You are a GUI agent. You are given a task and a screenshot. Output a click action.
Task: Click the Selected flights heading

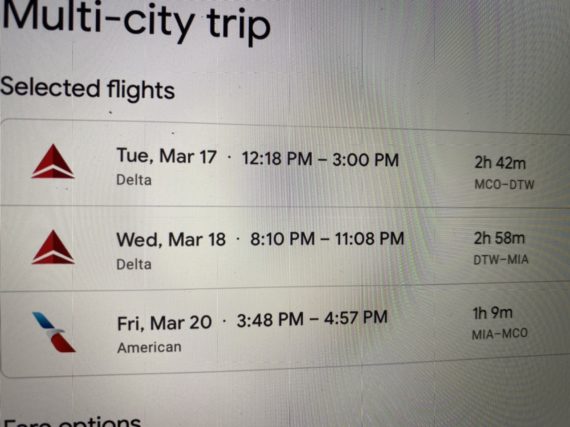87,88
